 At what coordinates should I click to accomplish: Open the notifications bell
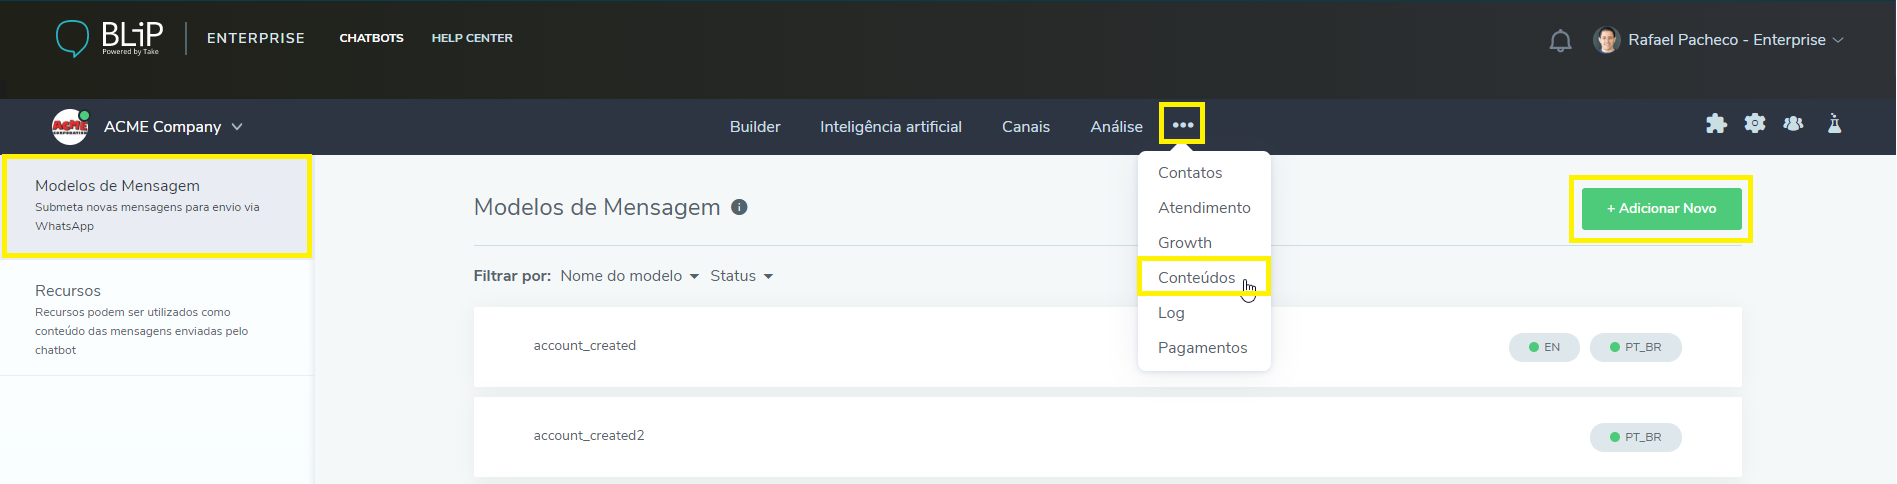[1560, 41]
